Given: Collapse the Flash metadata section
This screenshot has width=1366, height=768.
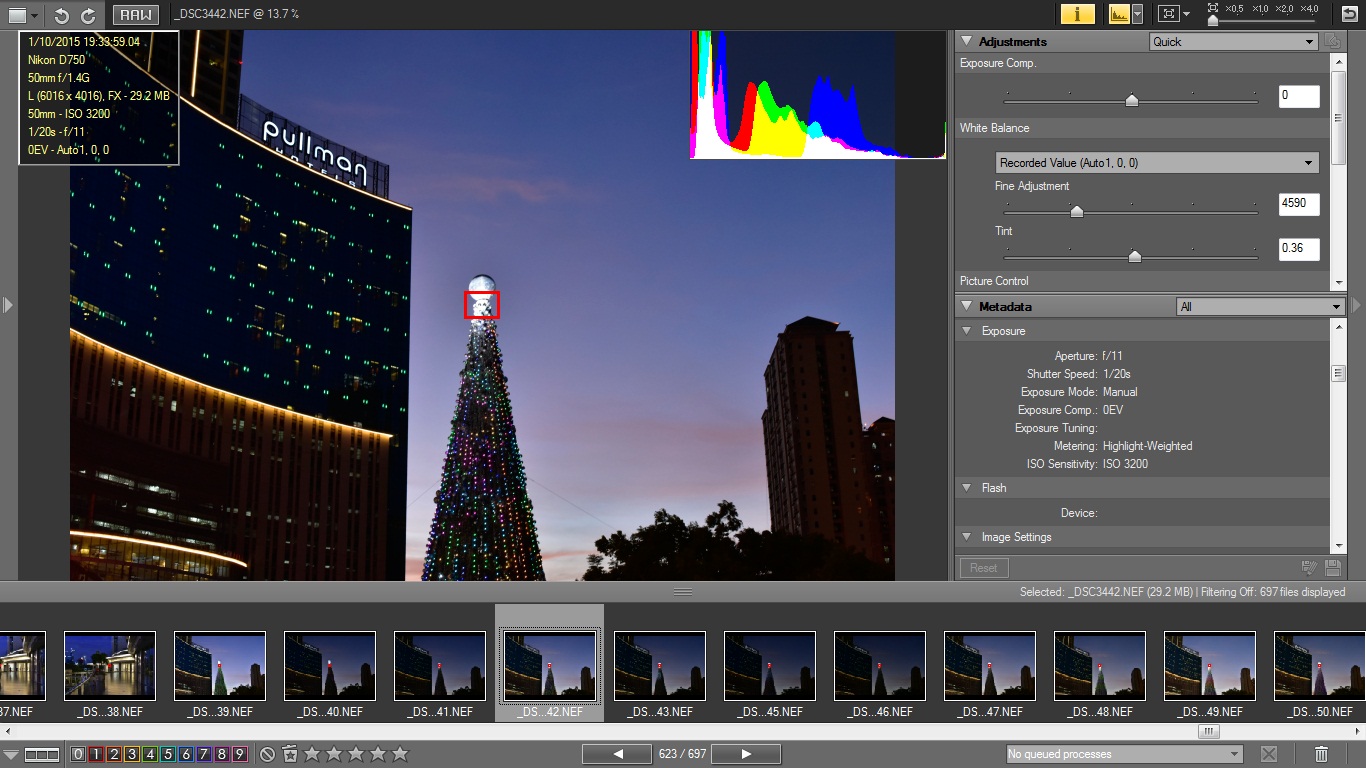Looking at the screenshot, I should point(967,488).
